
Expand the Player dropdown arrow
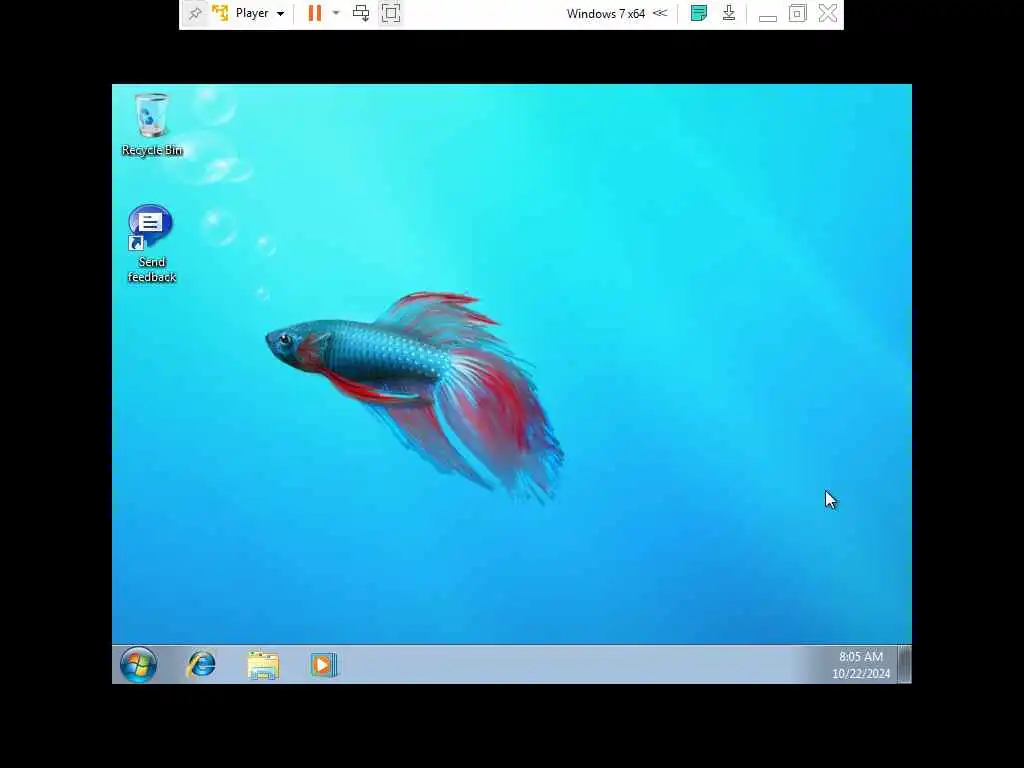(280, 14)
